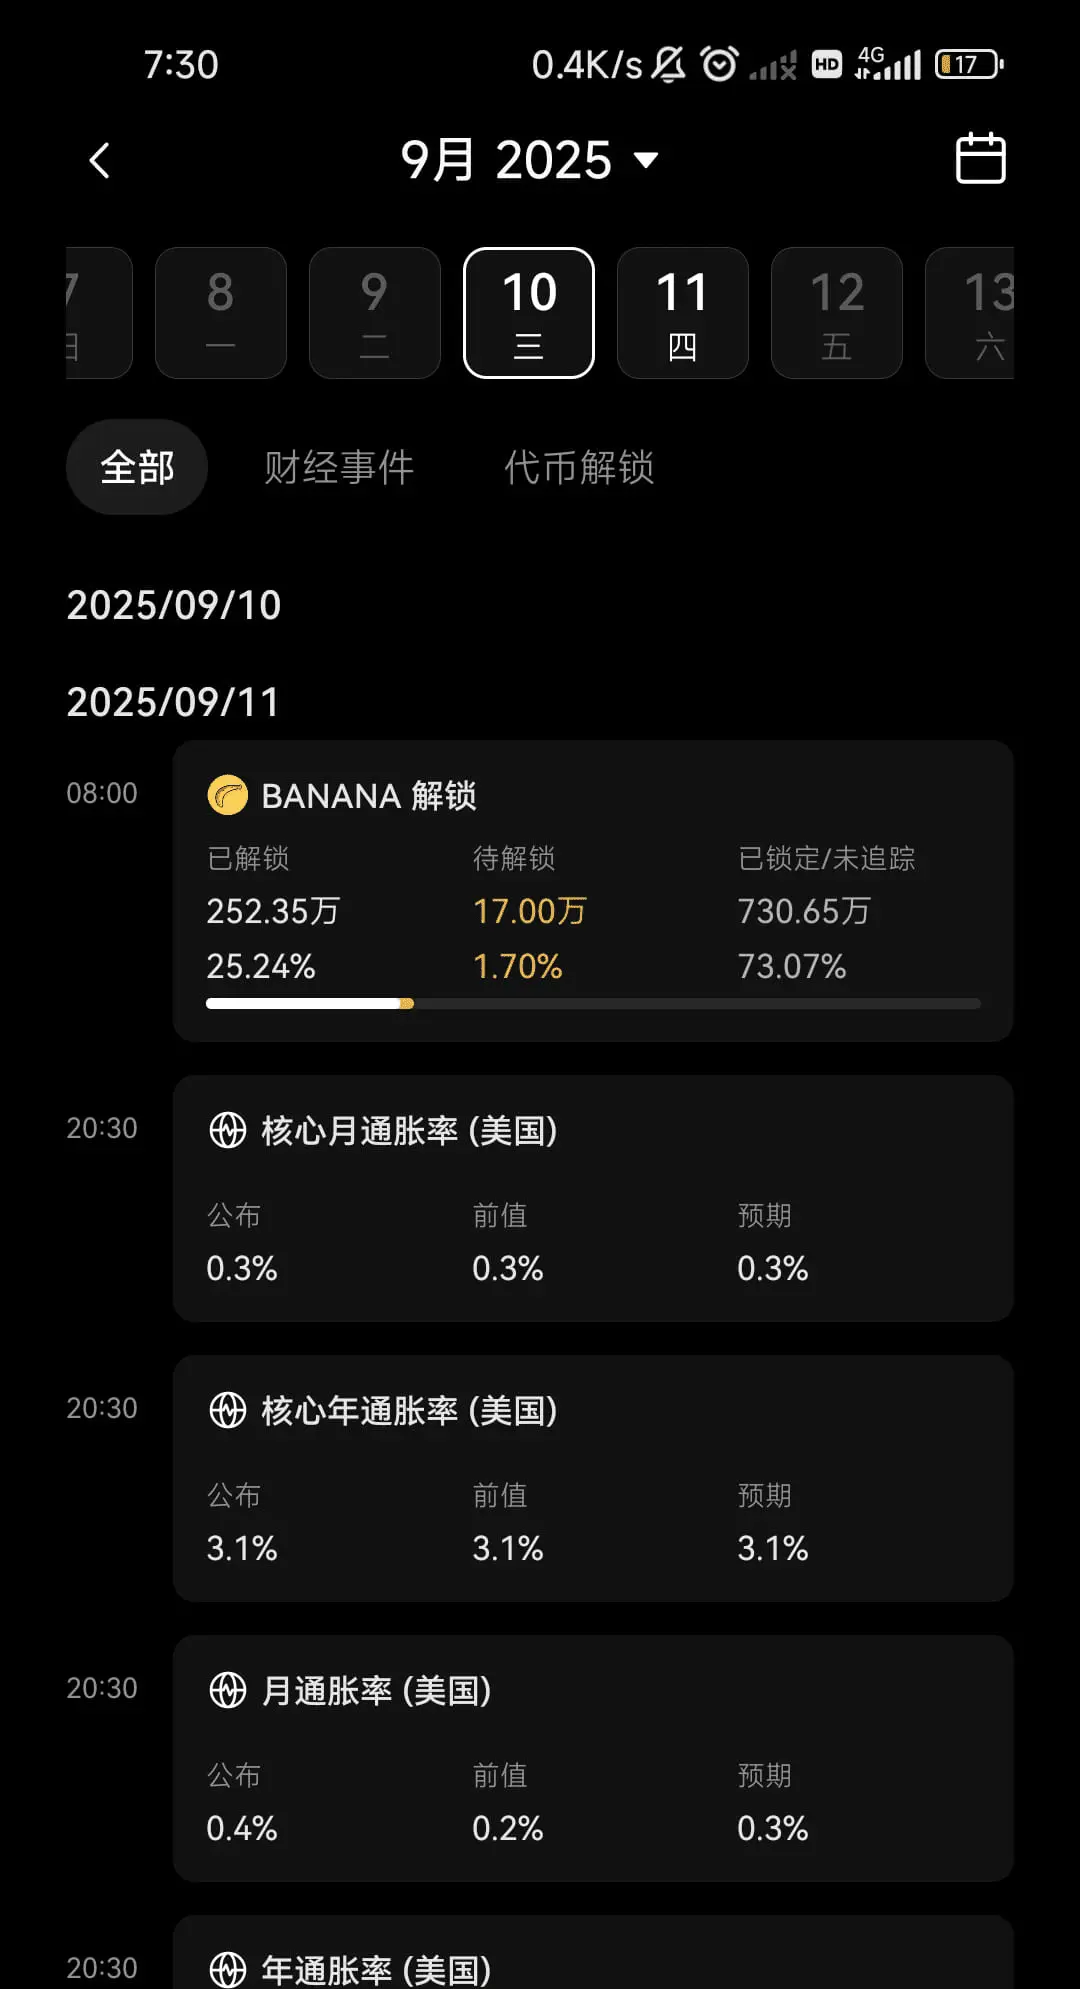Image resolution: width=1080 pixels, height=1989 pixels.
Task: Select date 11 四 in date strip
Action: click(683, 313)
